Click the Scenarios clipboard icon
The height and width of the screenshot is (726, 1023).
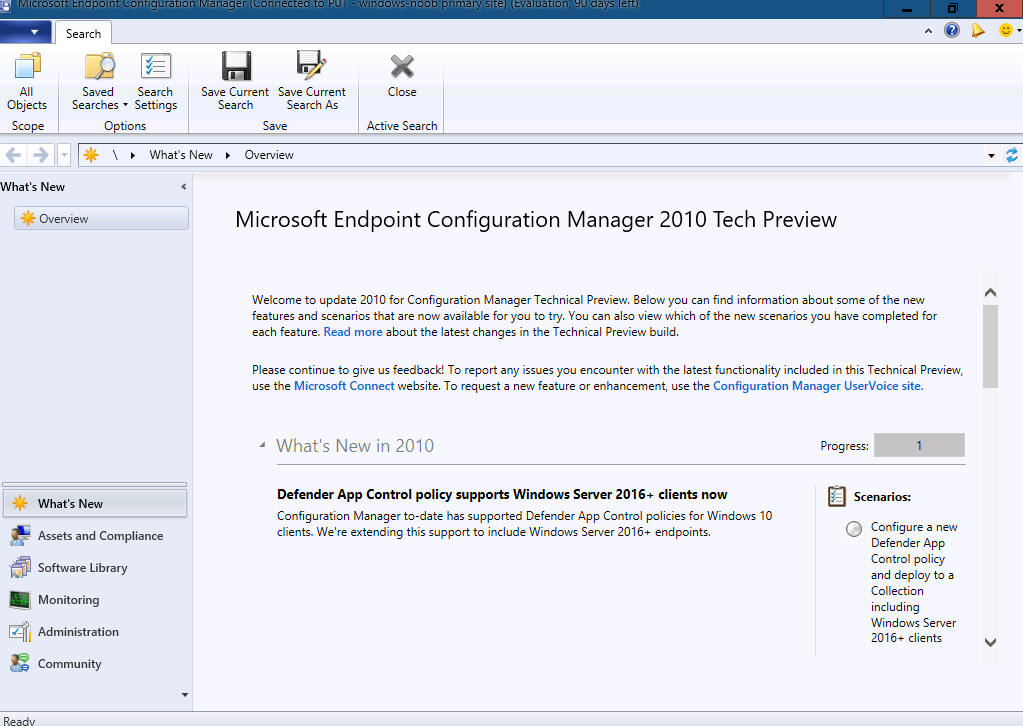tap(836, 496)
